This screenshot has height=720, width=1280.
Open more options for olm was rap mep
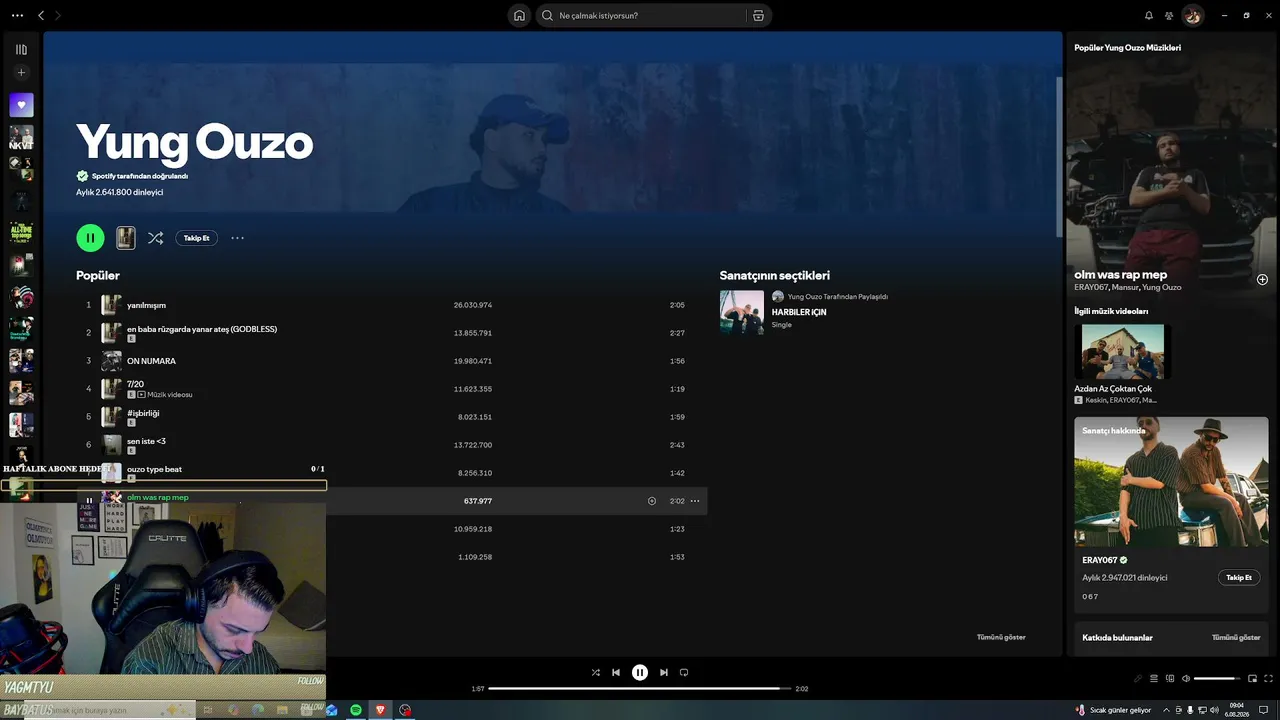(695, 501)
